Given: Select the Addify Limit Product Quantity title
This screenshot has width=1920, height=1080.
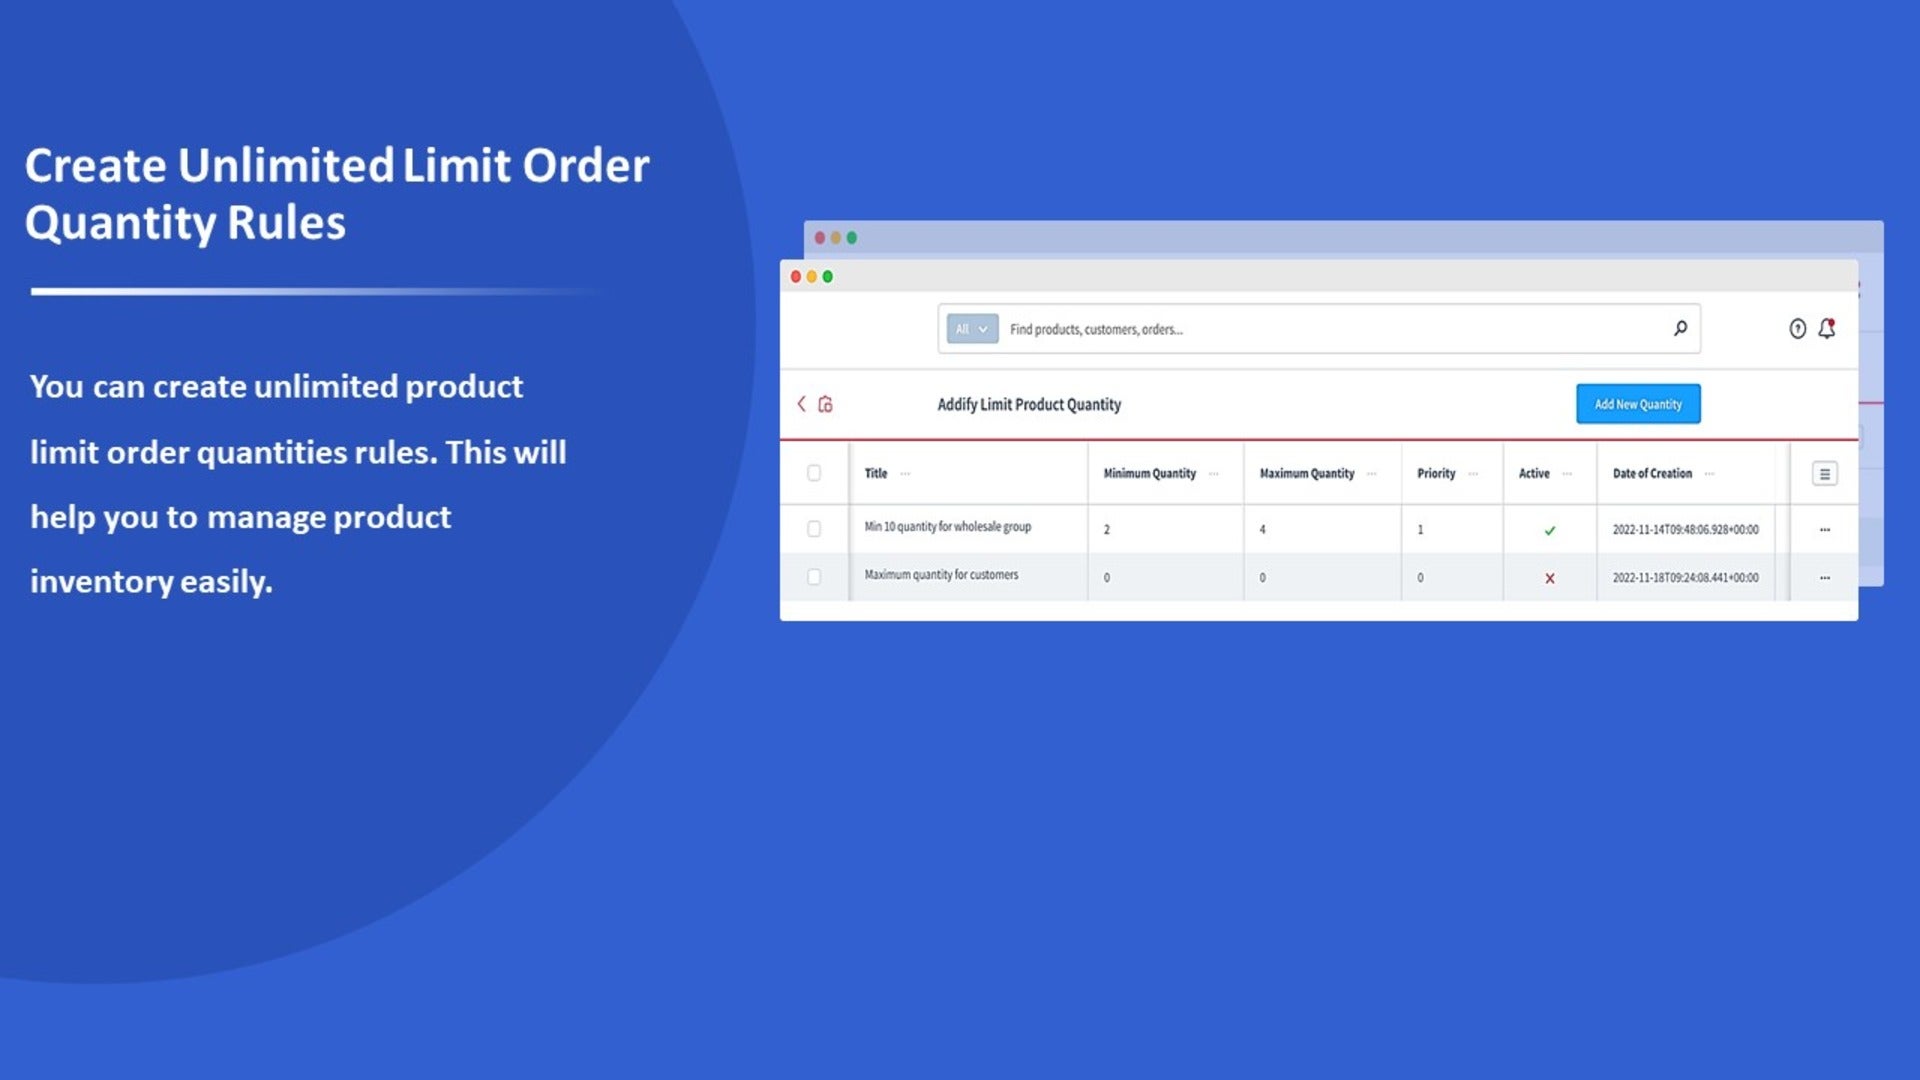Looking at the screenshot, I should point(1027,404).
